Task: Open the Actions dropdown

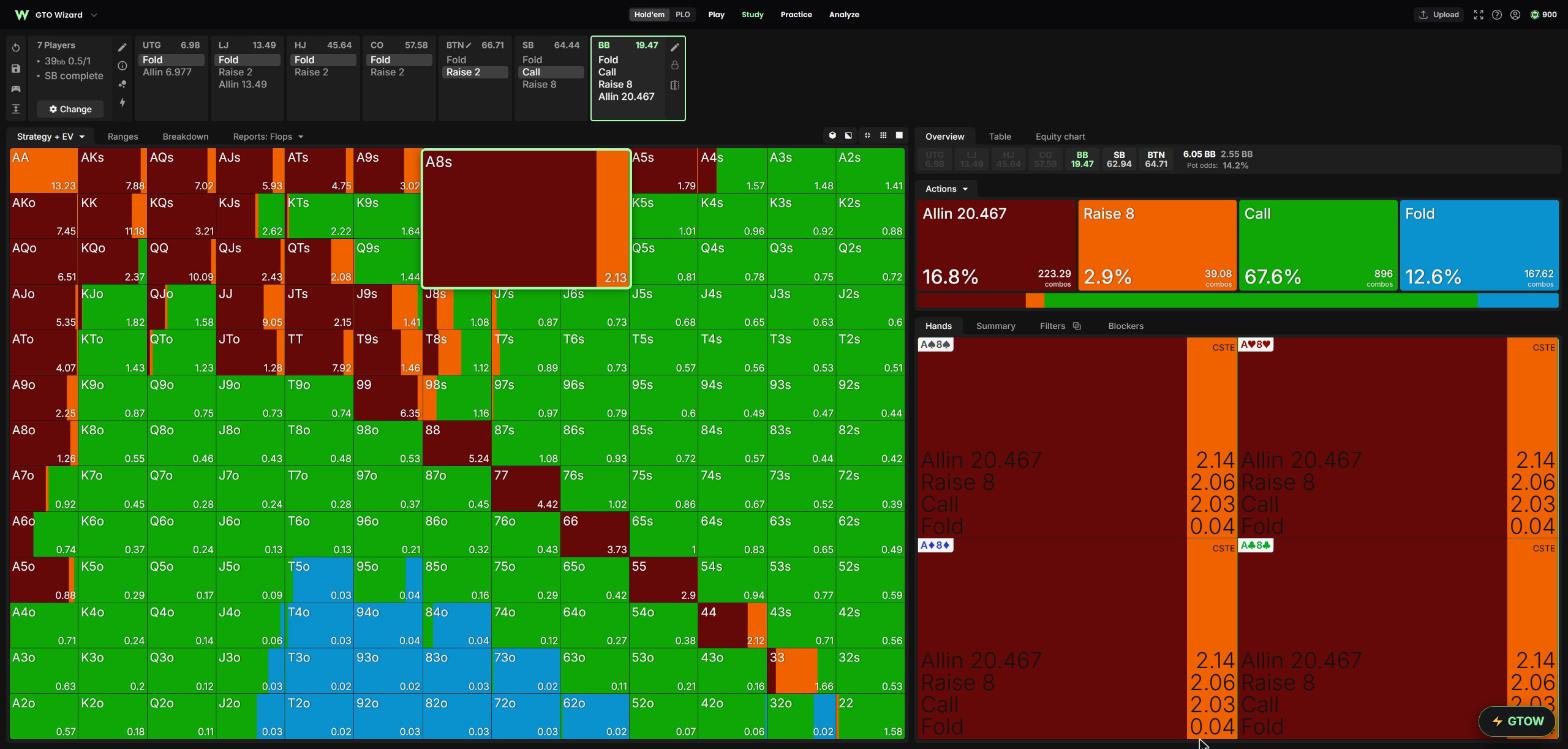Action: tap(946, 189)
